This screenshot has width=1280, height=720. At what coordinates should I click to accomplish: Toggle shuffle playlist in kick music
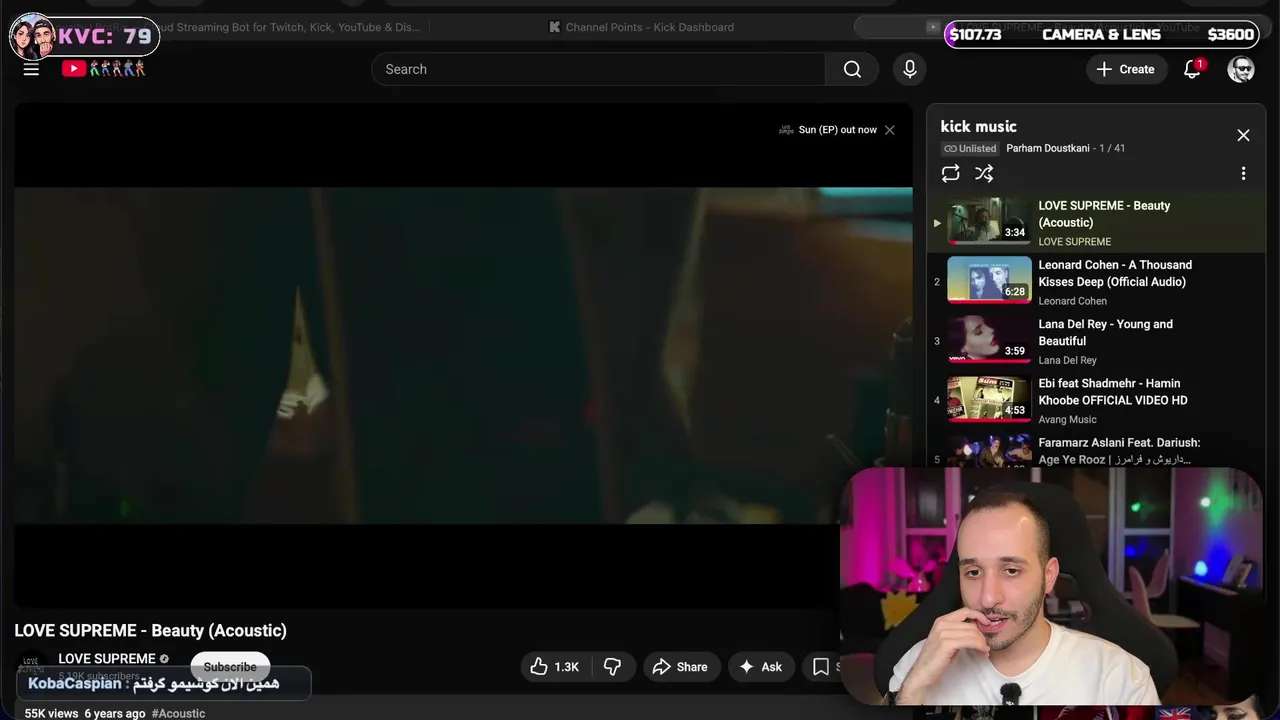pos(984,173)
